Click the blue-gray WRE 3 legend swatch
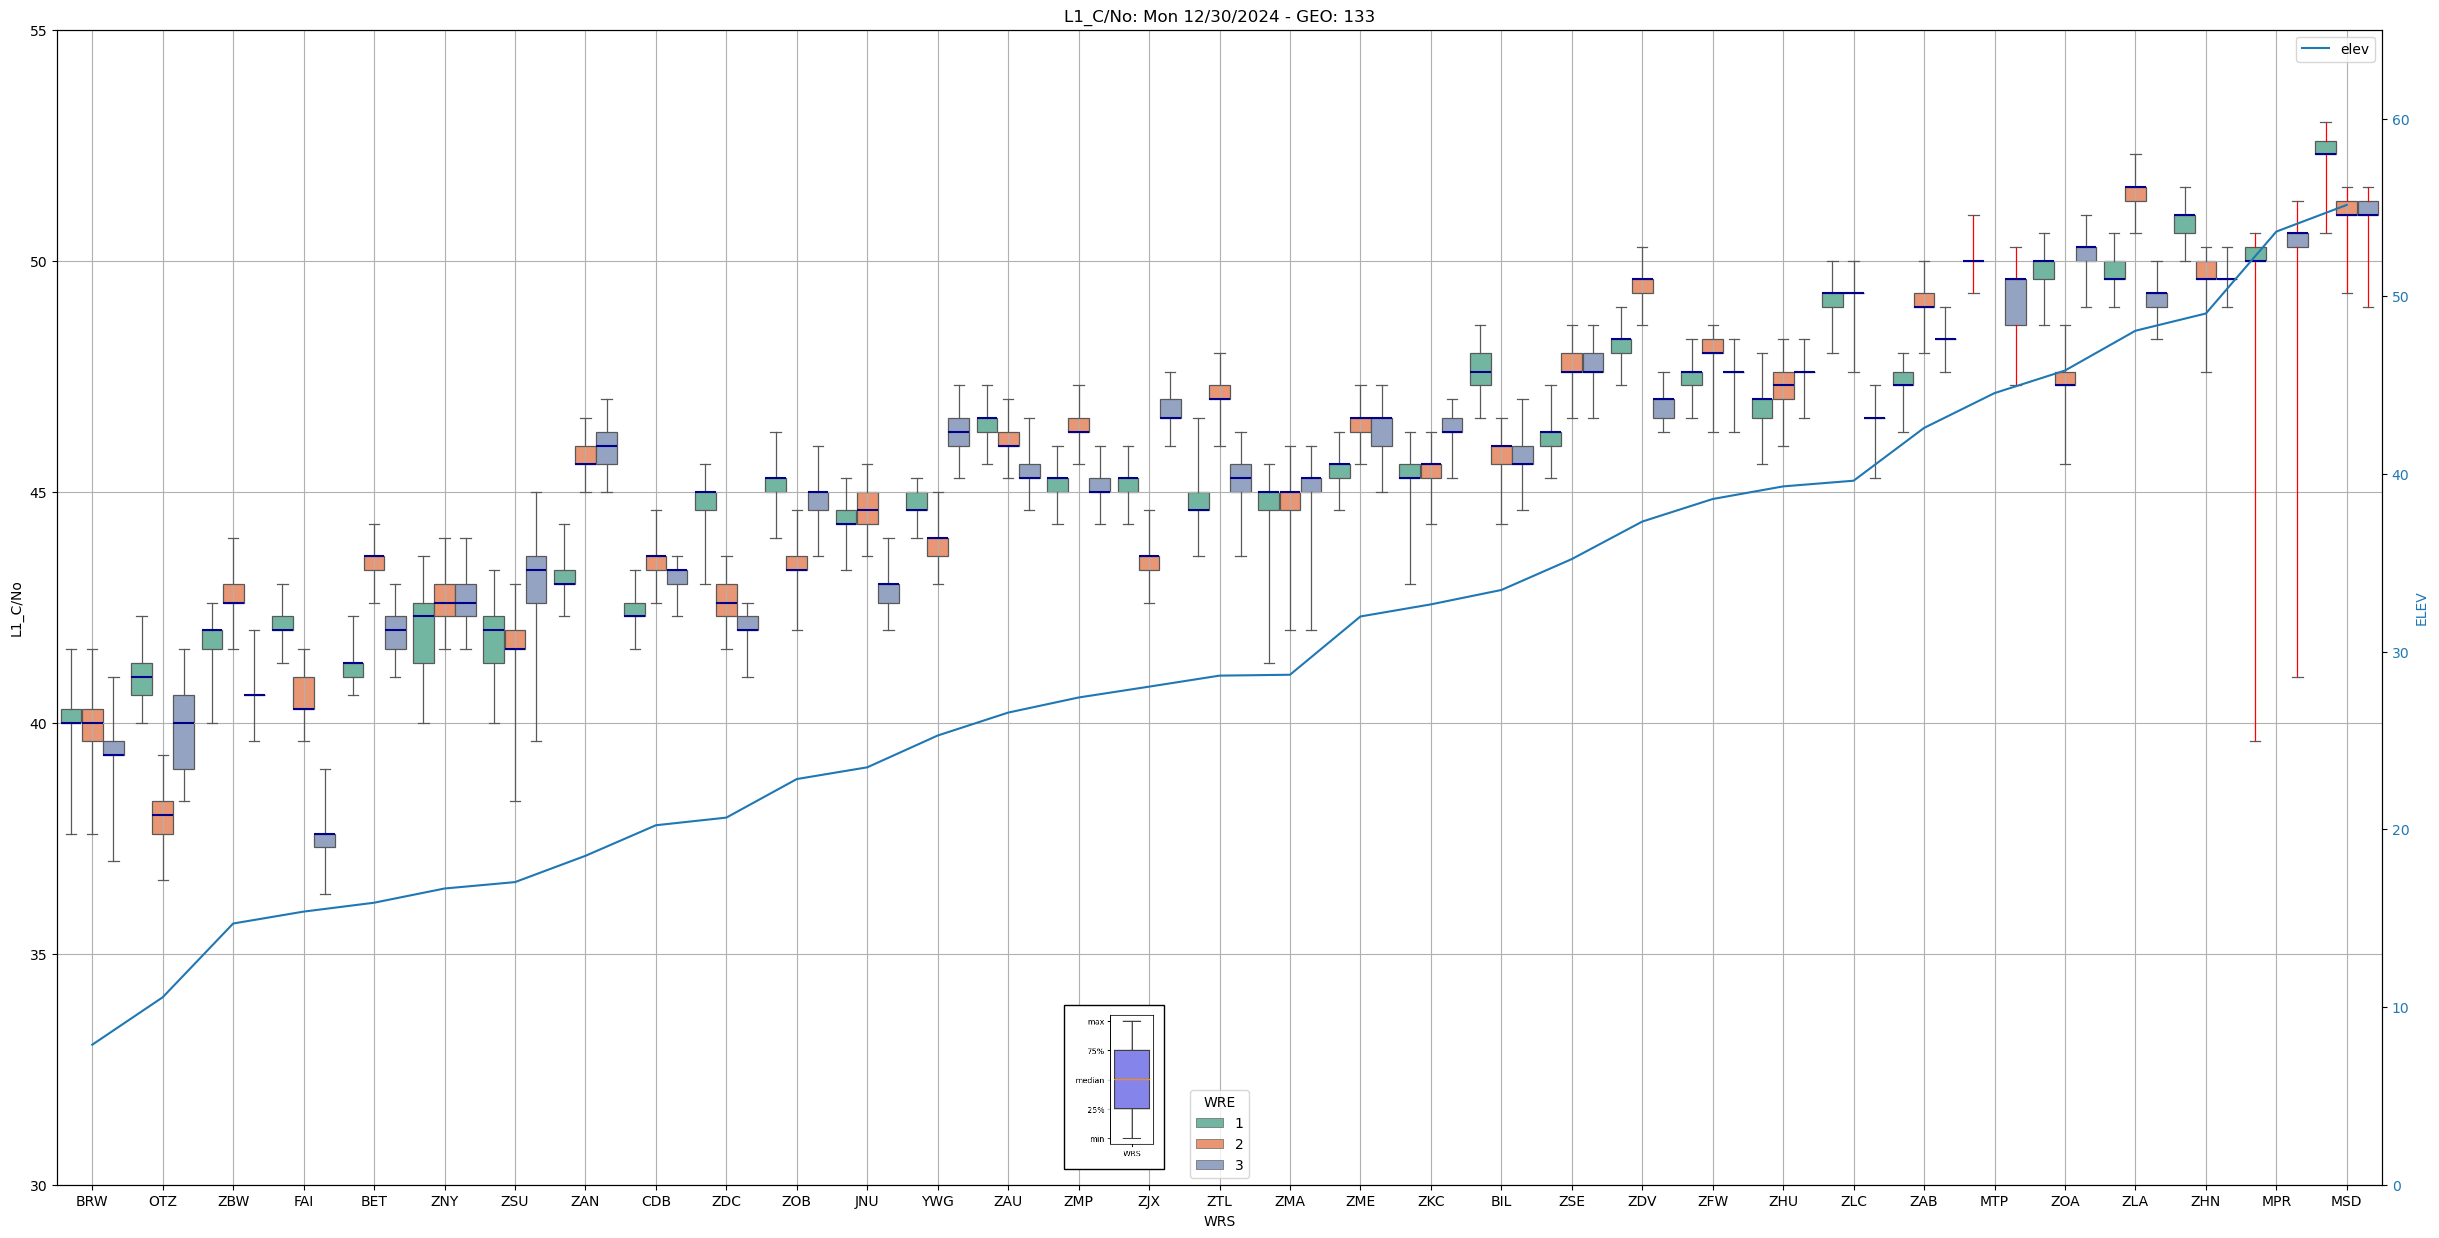This screenshot has width=2439, height=1238. tap(1209, 1165)
